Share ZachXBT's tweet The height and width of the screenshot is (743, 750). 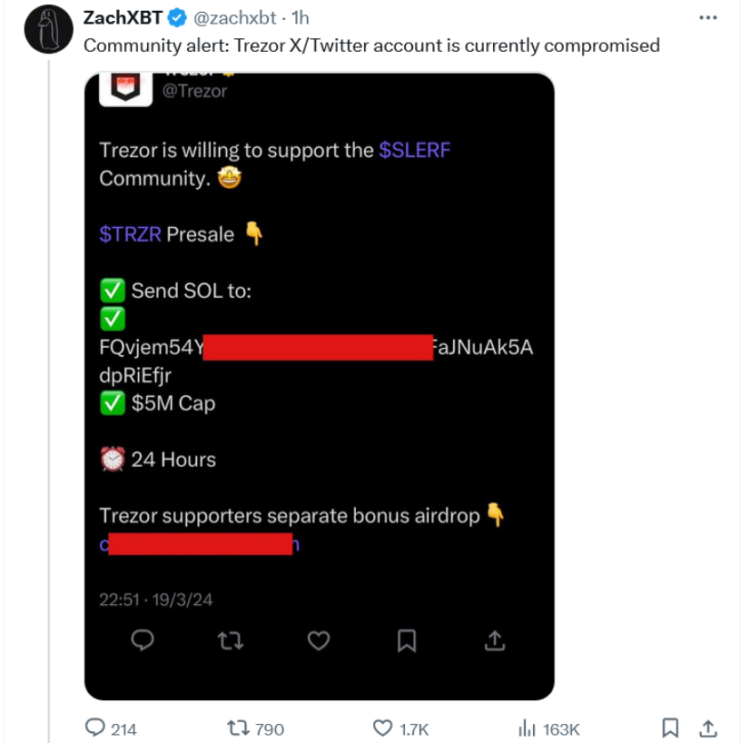tap(707, 728)
